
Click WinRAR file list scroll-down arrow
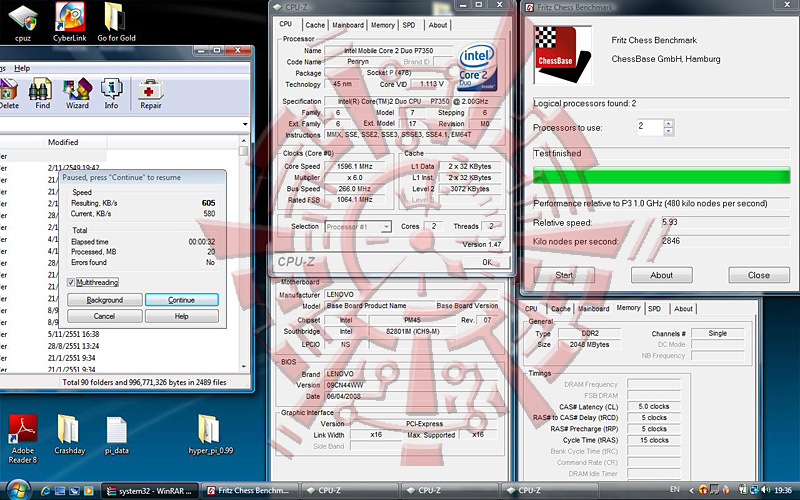[244, 366]
